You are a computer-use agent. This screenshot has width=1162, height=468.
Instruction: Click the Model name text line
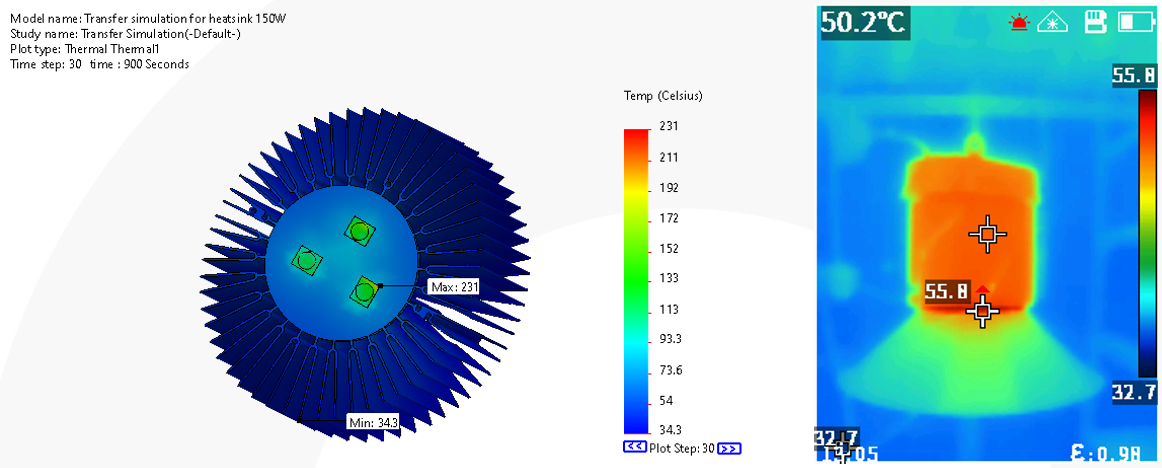pyautogui.click(x=148, y=18)
